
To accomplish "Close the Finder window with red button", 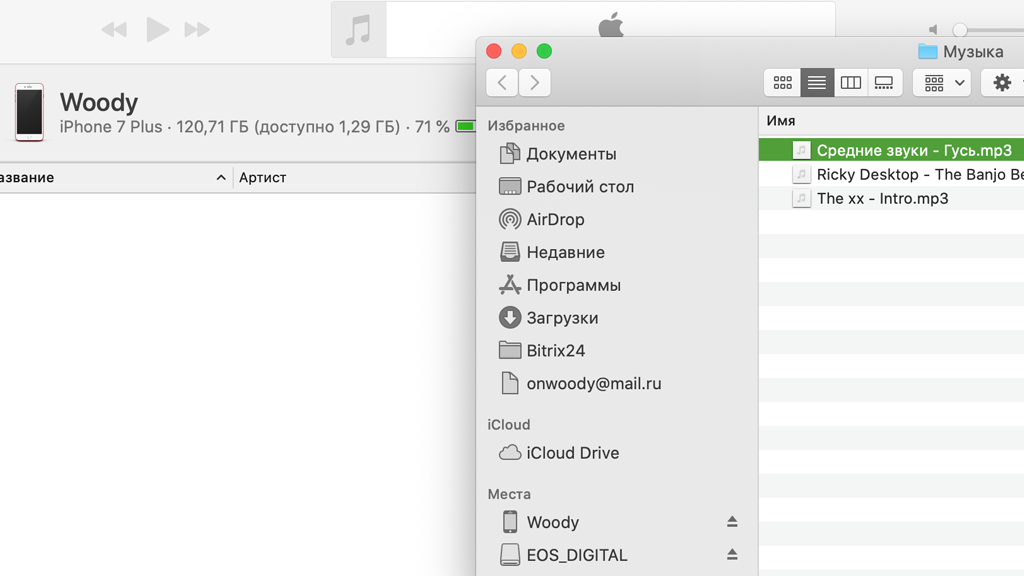I will tap(494, 51).
